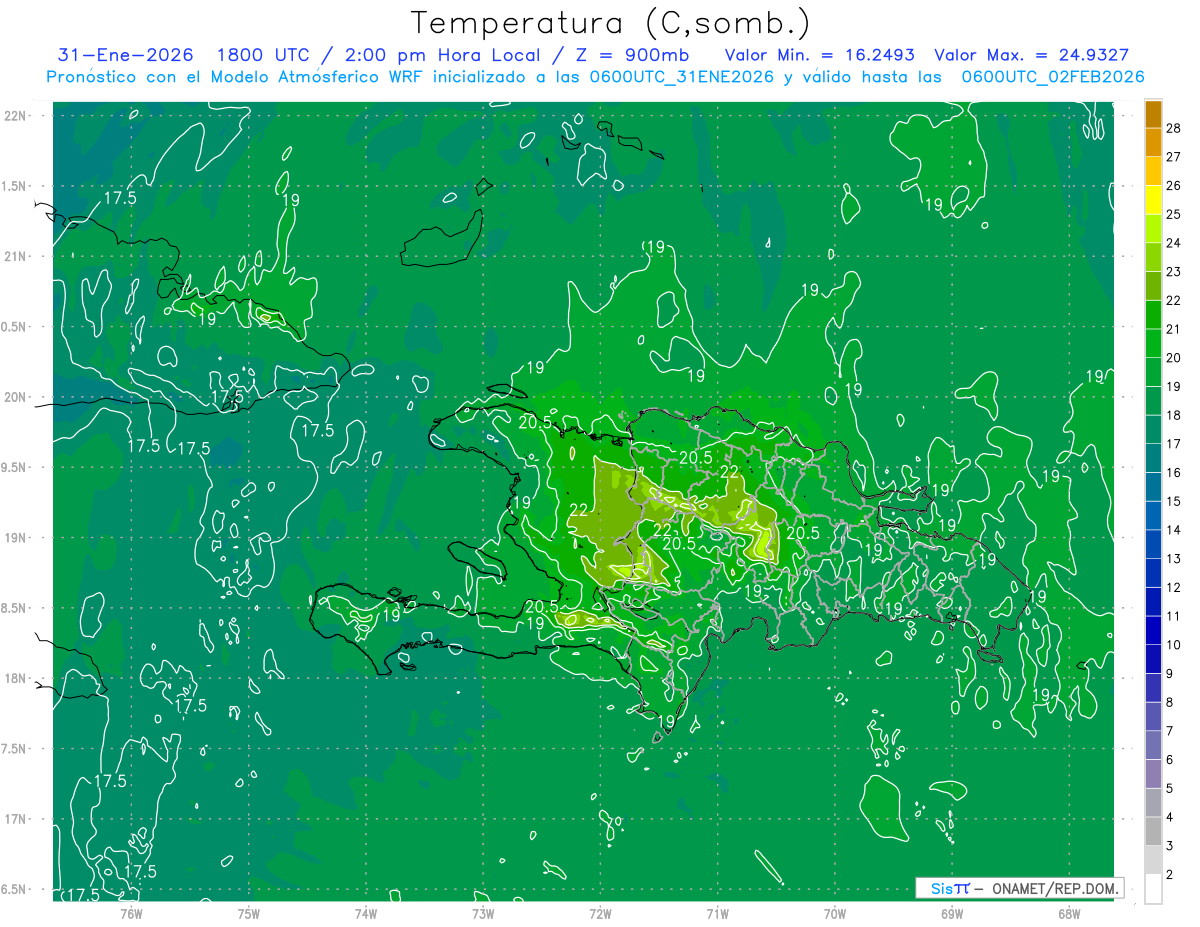
Task: Pick the yellow legend swatch between 25 and 26
Action: [1153, 200]
